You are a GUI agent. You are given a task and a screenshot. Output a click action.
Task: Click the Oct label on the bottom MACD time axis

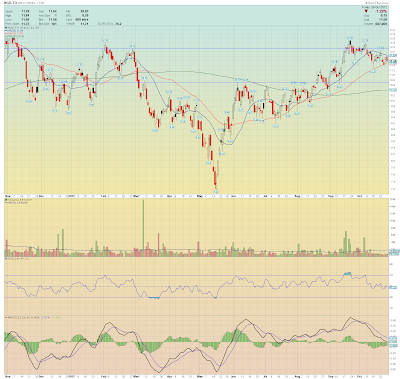(x=360, y=376)
